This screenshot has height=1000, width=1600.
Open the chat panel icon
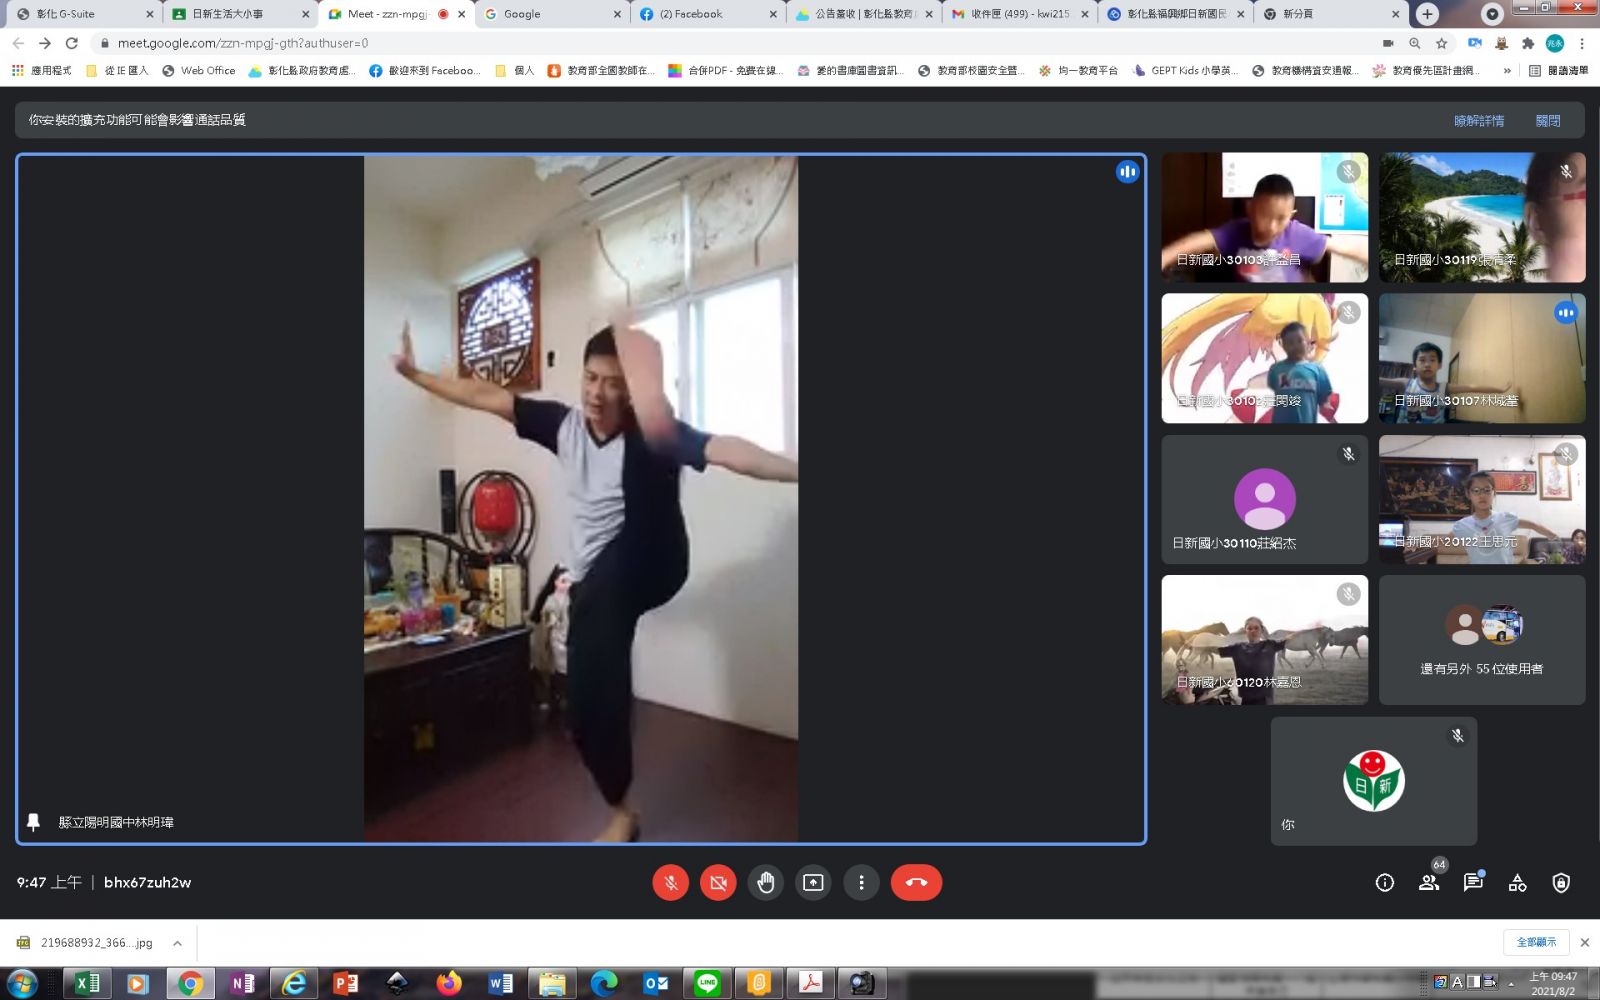point(1473,882)
